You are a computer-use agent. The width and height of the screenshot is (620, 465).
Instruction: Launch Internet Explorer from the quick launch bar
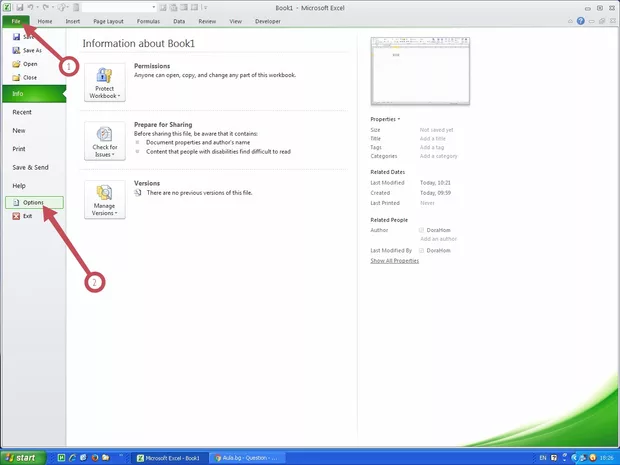(72, 458)
